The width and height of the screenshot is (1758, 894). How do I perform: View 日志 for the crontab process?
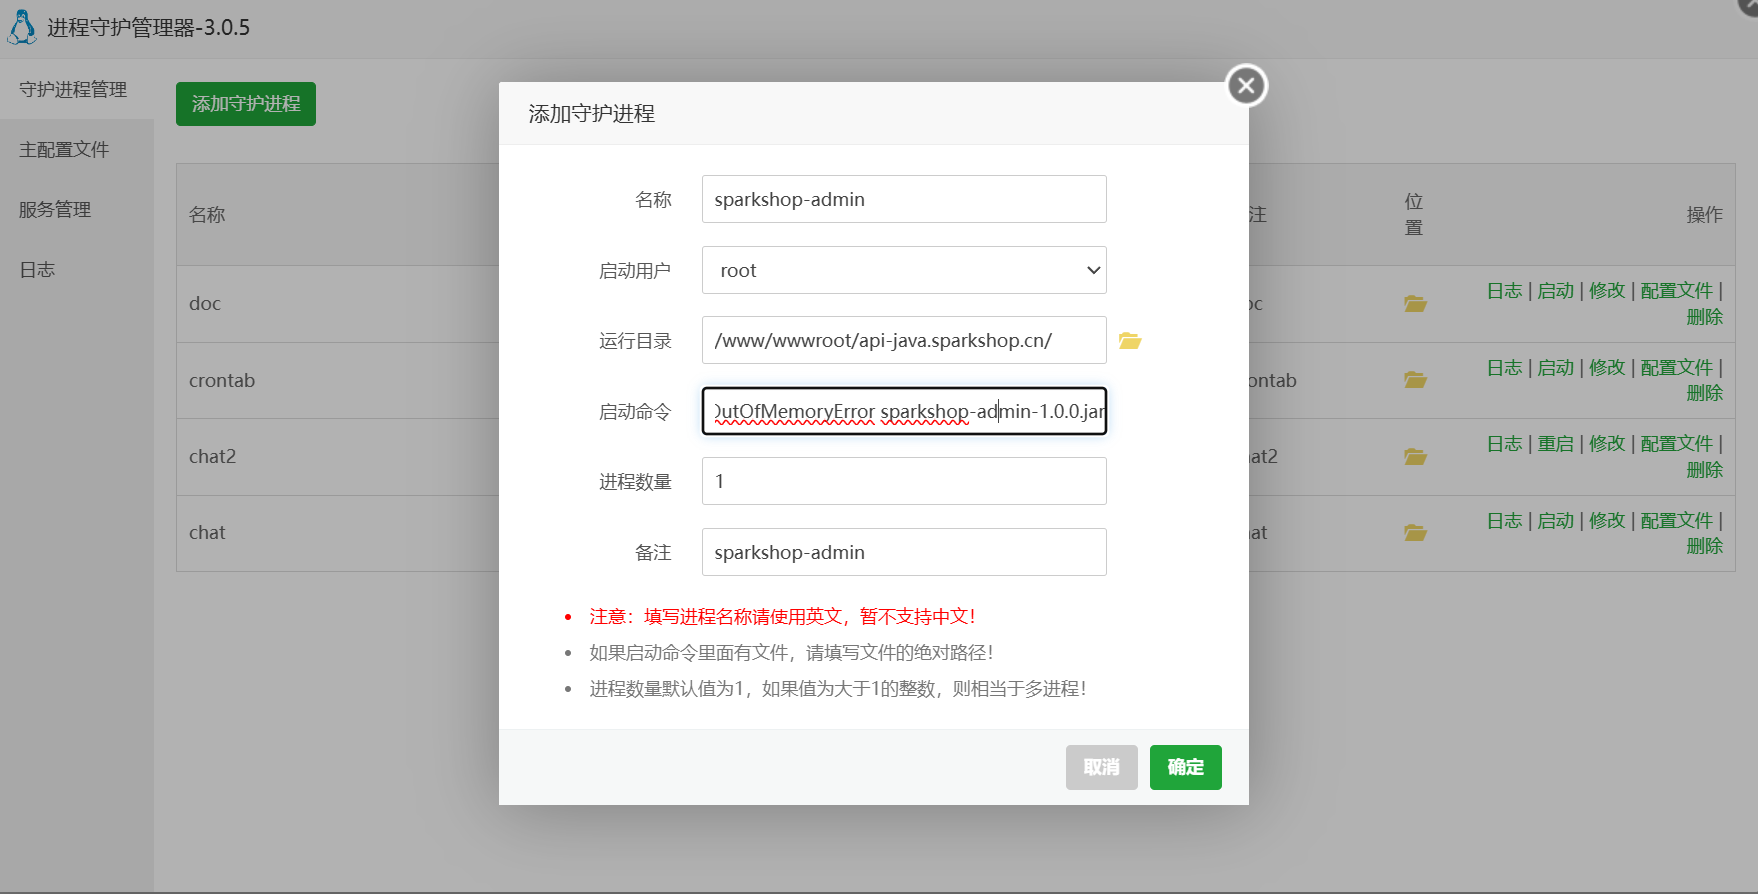tap(1504, 368)
